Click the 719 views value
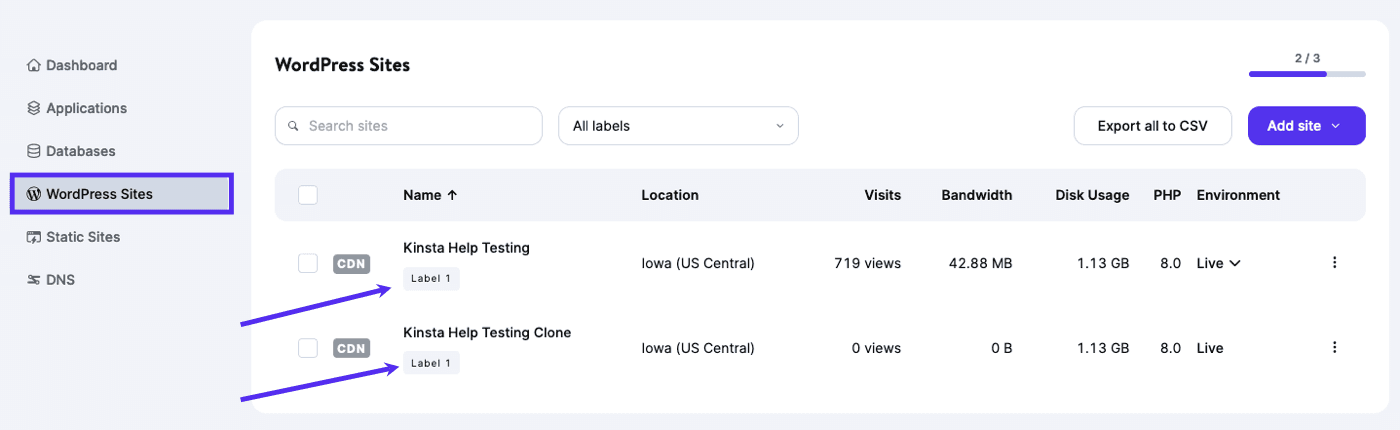The image size is (1400, 430). point(867,263)
